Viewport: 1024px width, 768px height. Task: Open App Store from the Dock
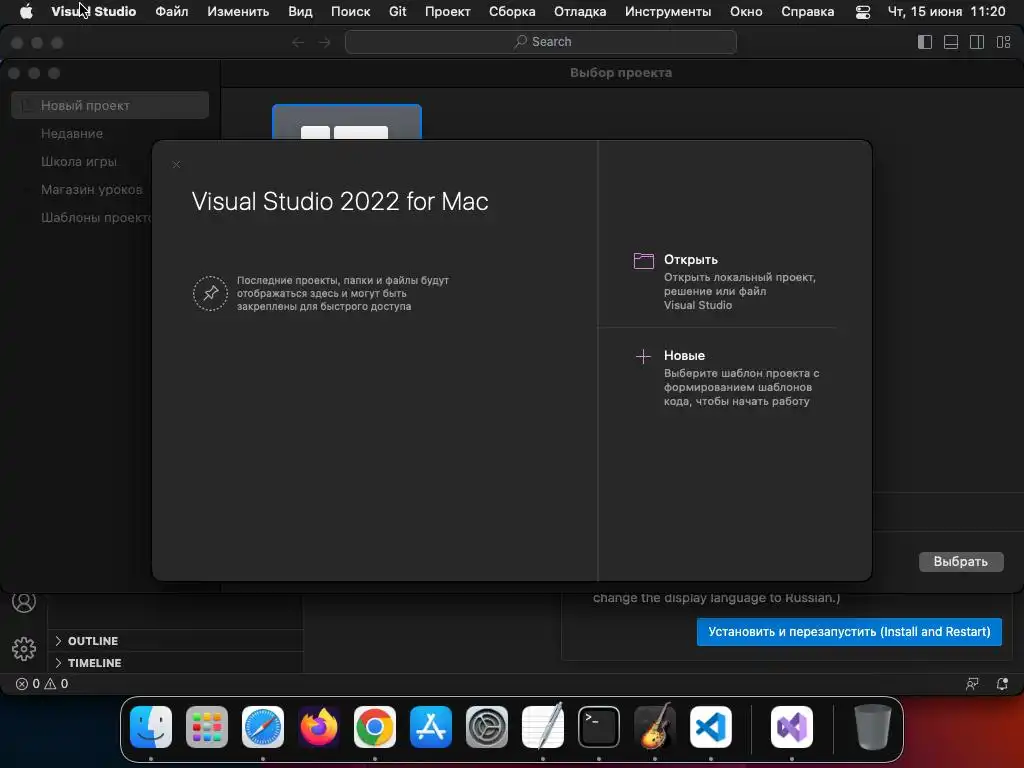[431, 727]
